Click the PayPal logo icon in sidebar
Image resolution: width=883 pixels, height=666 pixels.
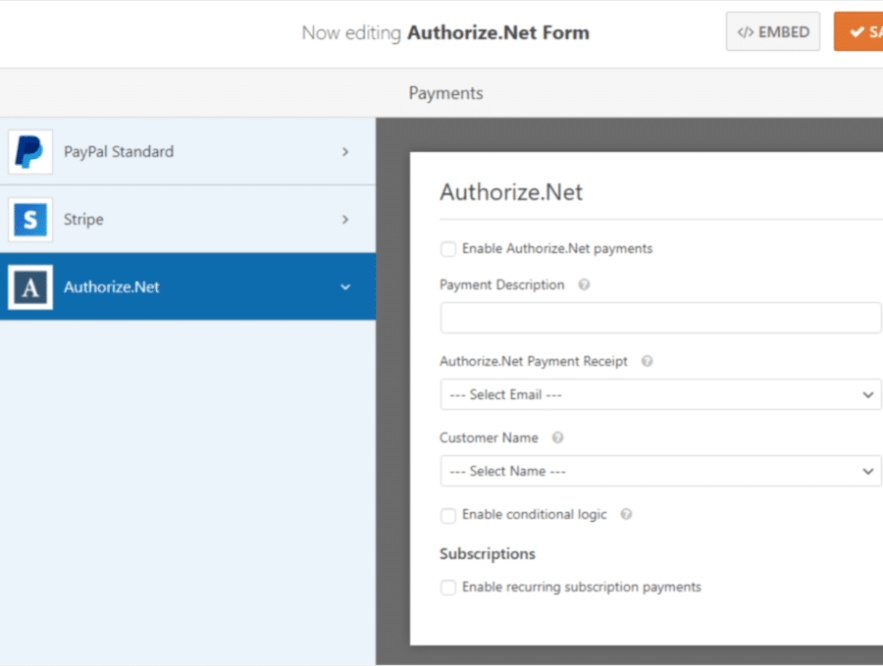click(30, 151)
